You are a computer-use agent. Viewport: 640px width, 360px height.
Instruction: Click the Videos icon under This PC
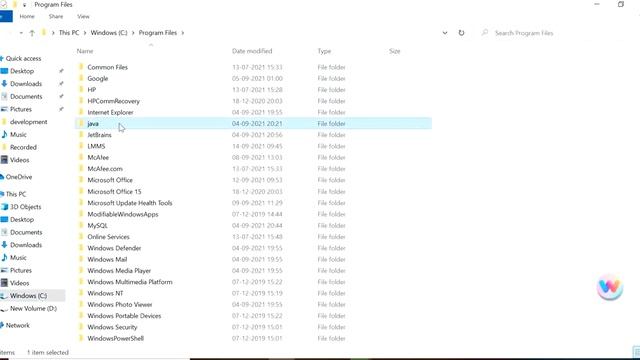pos(4,283)
